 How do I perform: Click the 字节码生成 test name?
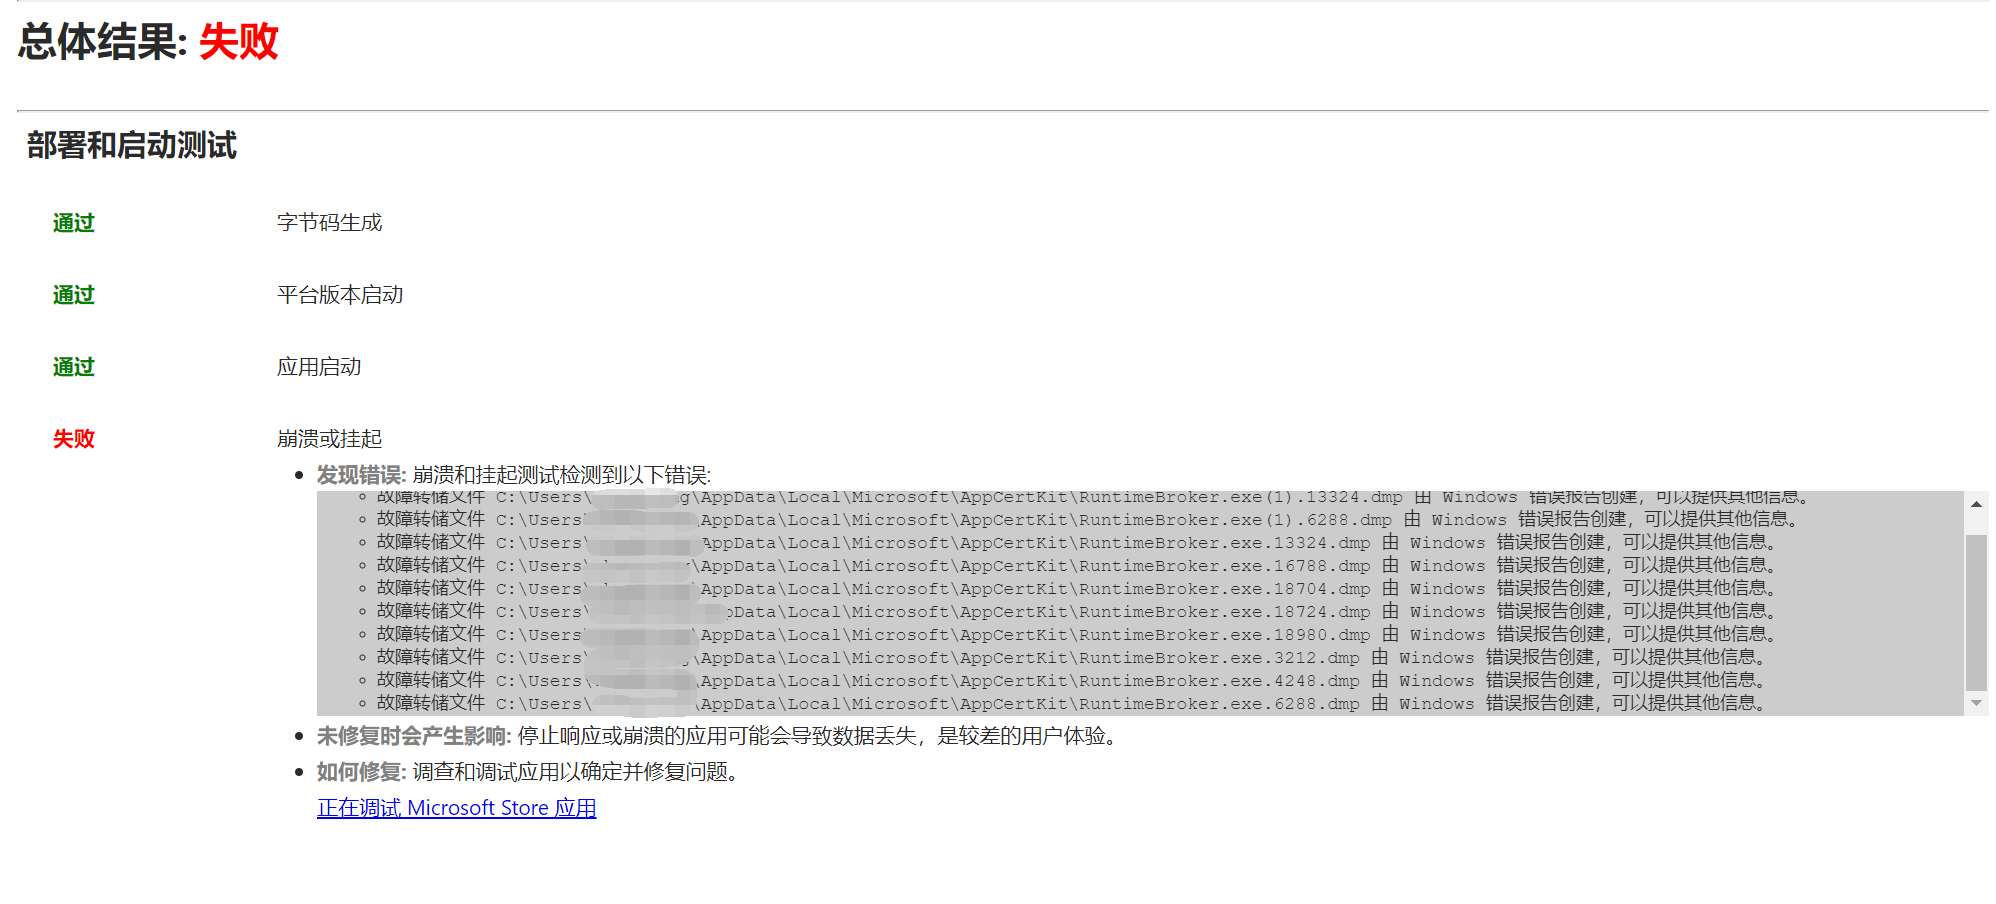click(329, 223)
